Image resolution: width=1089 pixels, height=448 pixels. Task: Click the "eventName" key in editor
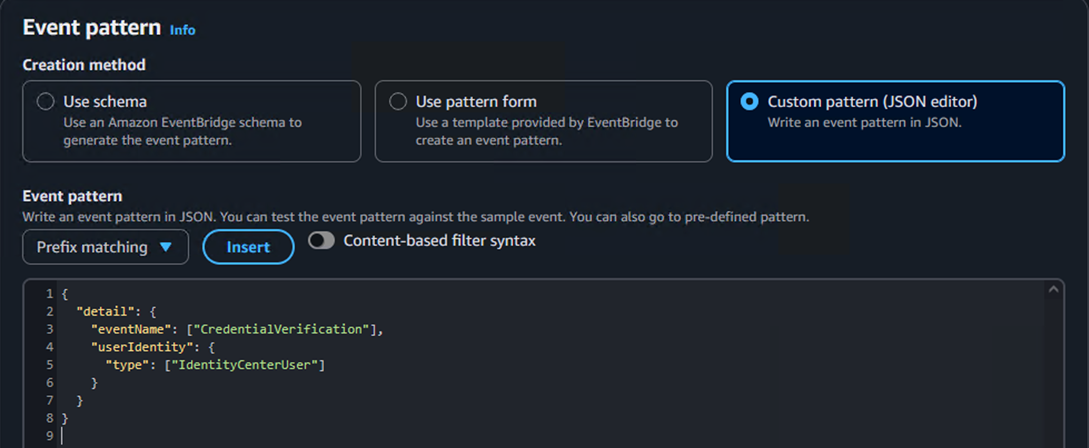[129, 329]
